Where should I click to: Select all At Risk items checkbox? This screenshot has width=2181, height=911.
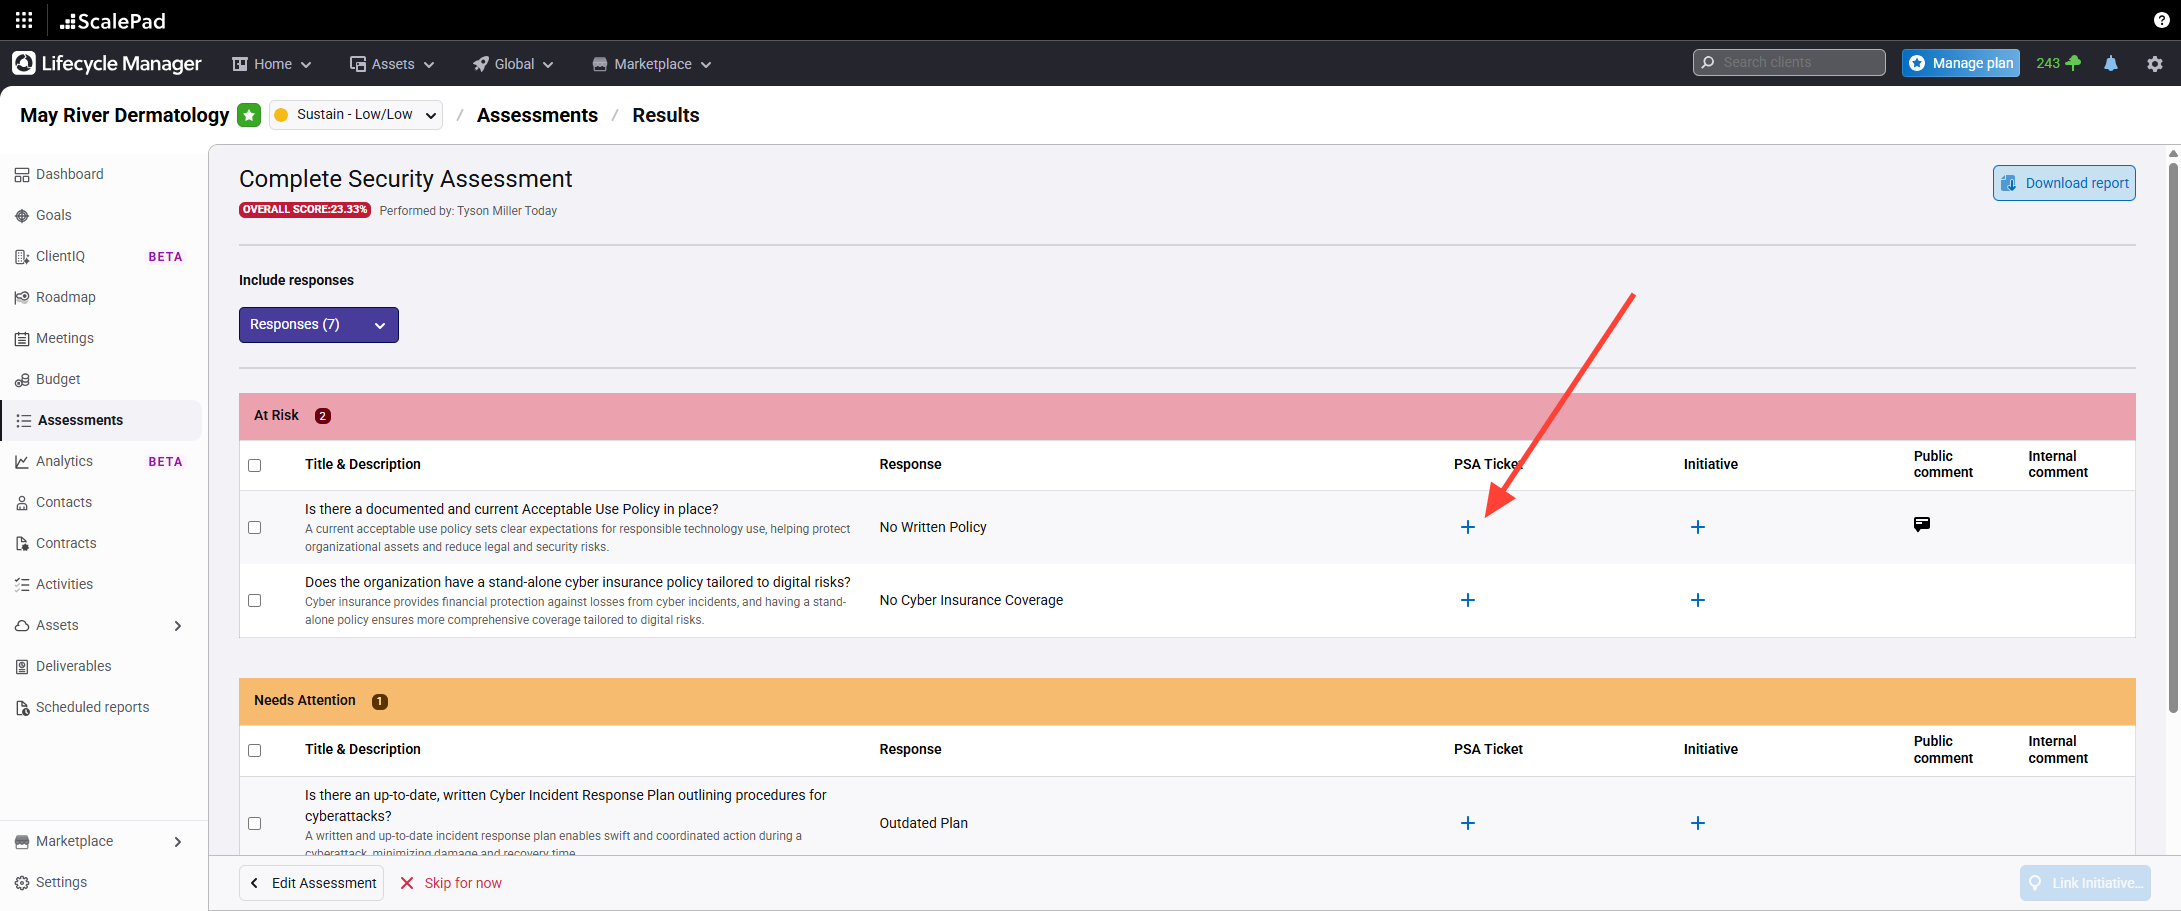click(x=255, y=465)
